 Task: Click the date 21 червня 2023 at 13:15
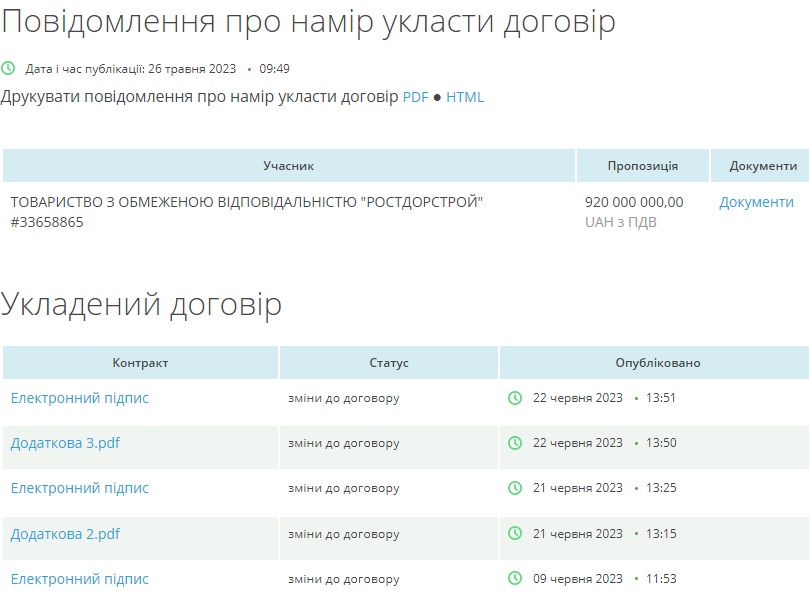click(578, 534)
